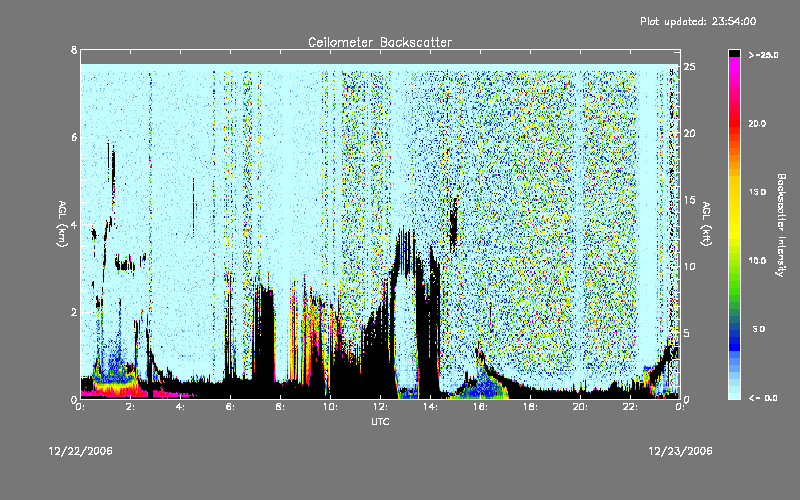Click the "15" tick on kft axis
The image size is (800, 500).
click(x=690, y=200)
